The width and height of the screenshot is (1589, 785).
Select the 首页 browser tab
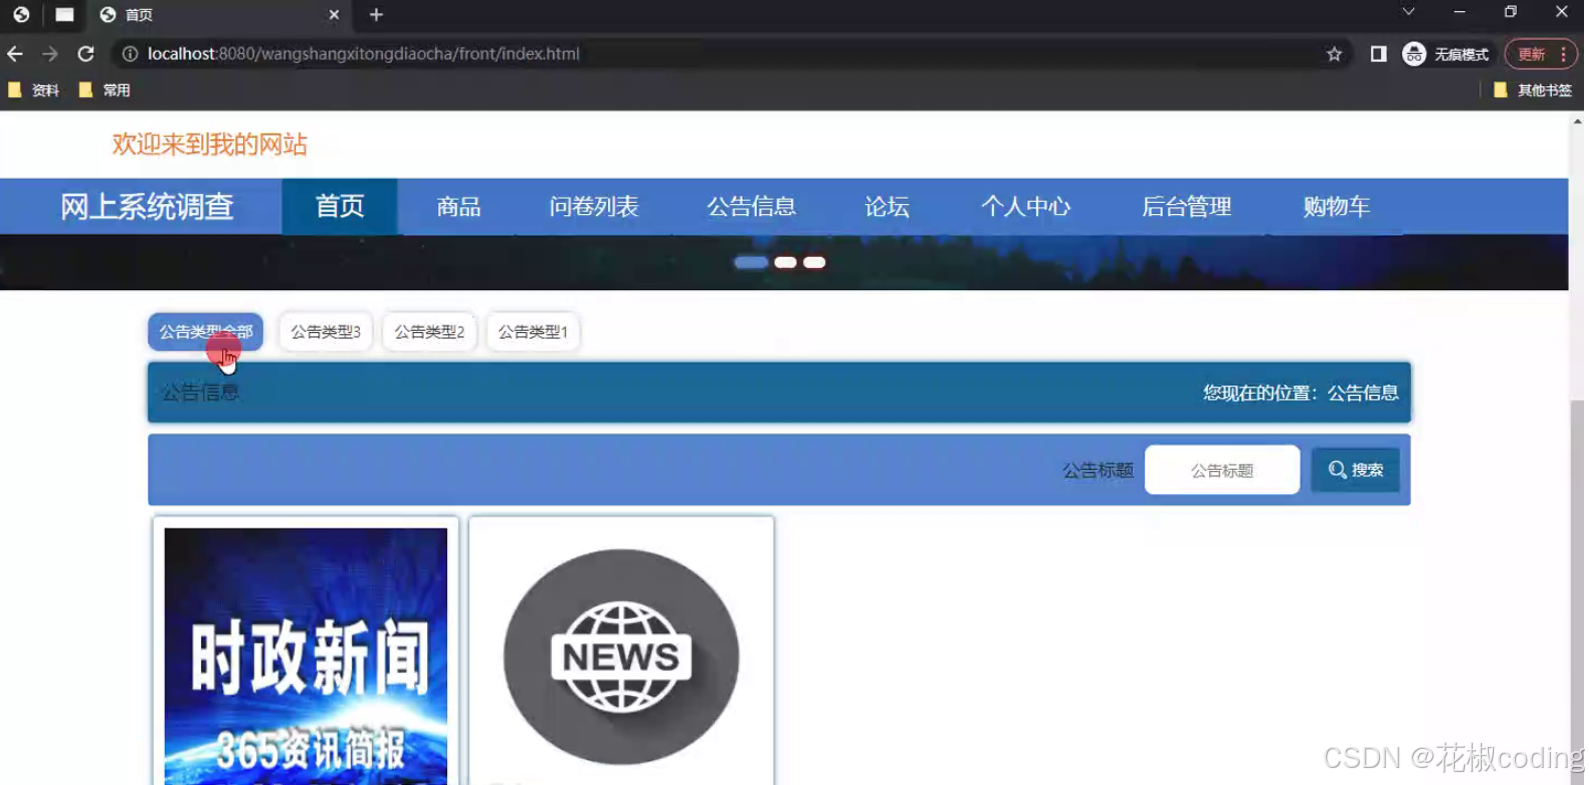[x=220, y=15]
